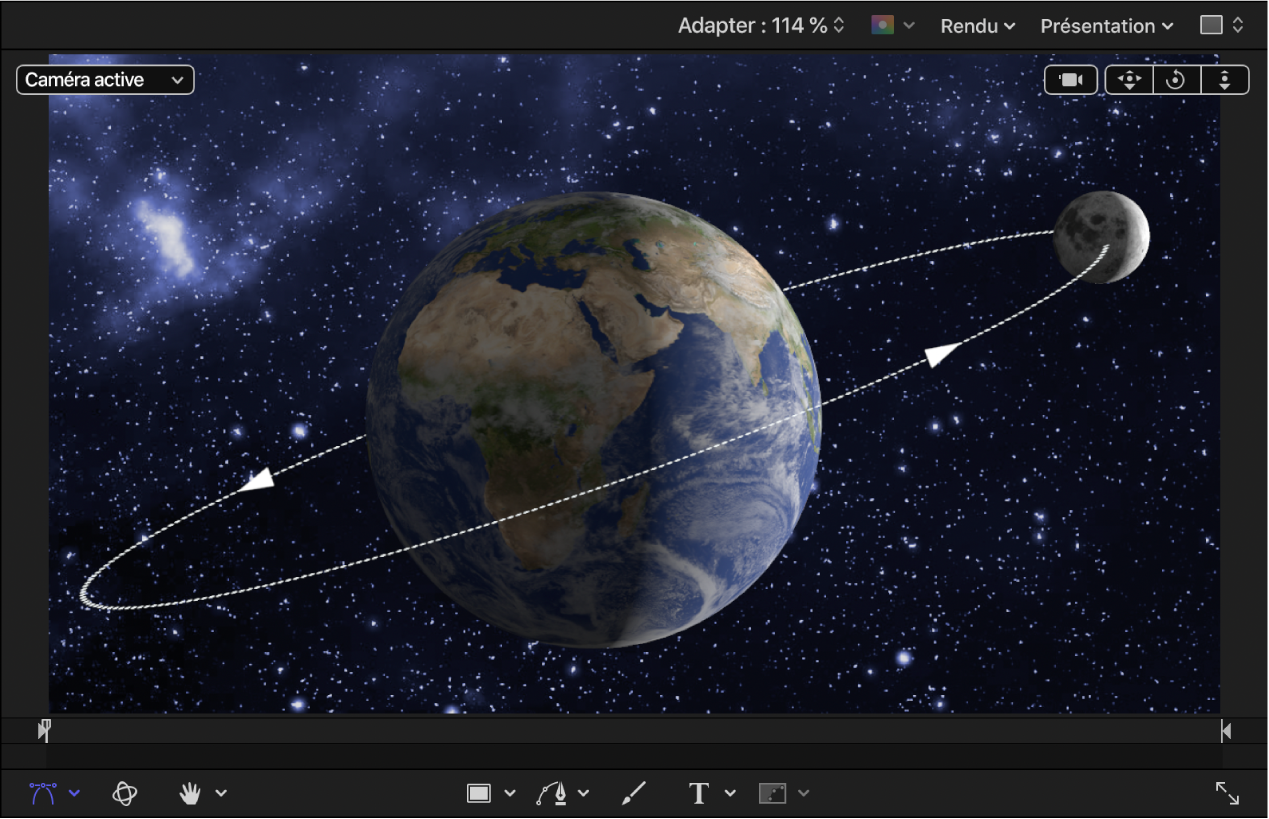Open the shape tool dropdown chevron
The image size is (1269, 819).
pos(510,793)
